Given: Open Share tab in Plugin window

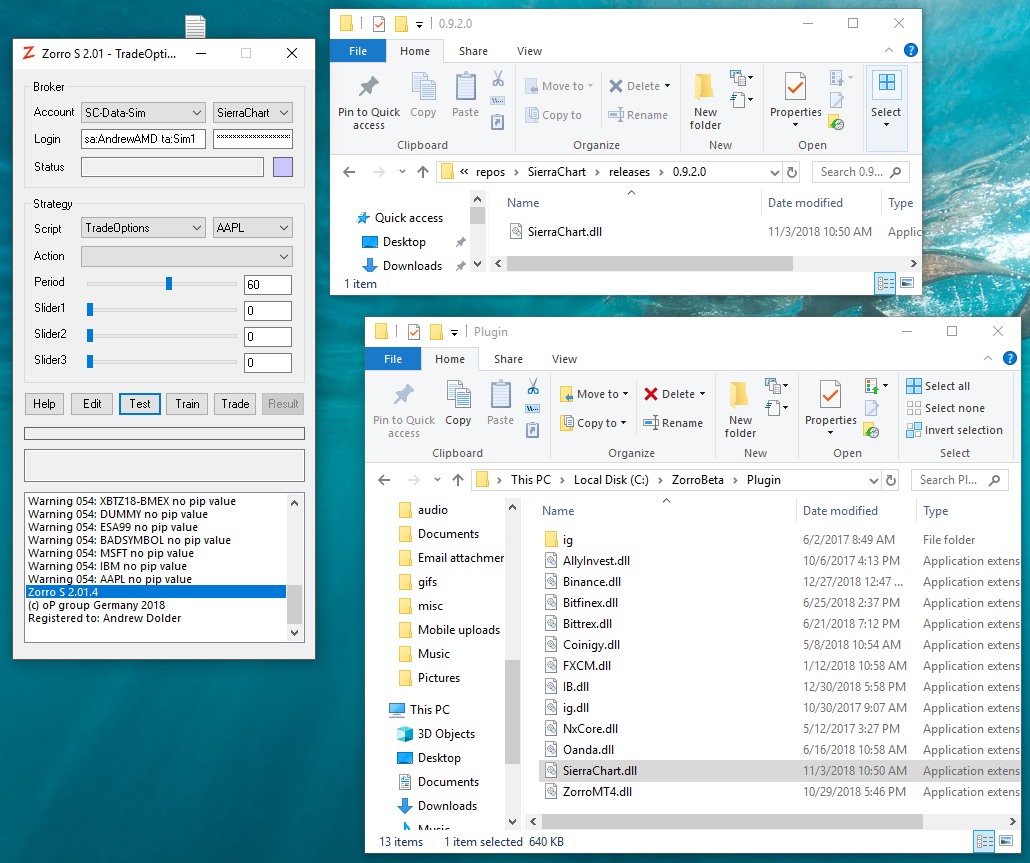Looking at the screenshot, I should pyautogui.click(x=508, y=359).
